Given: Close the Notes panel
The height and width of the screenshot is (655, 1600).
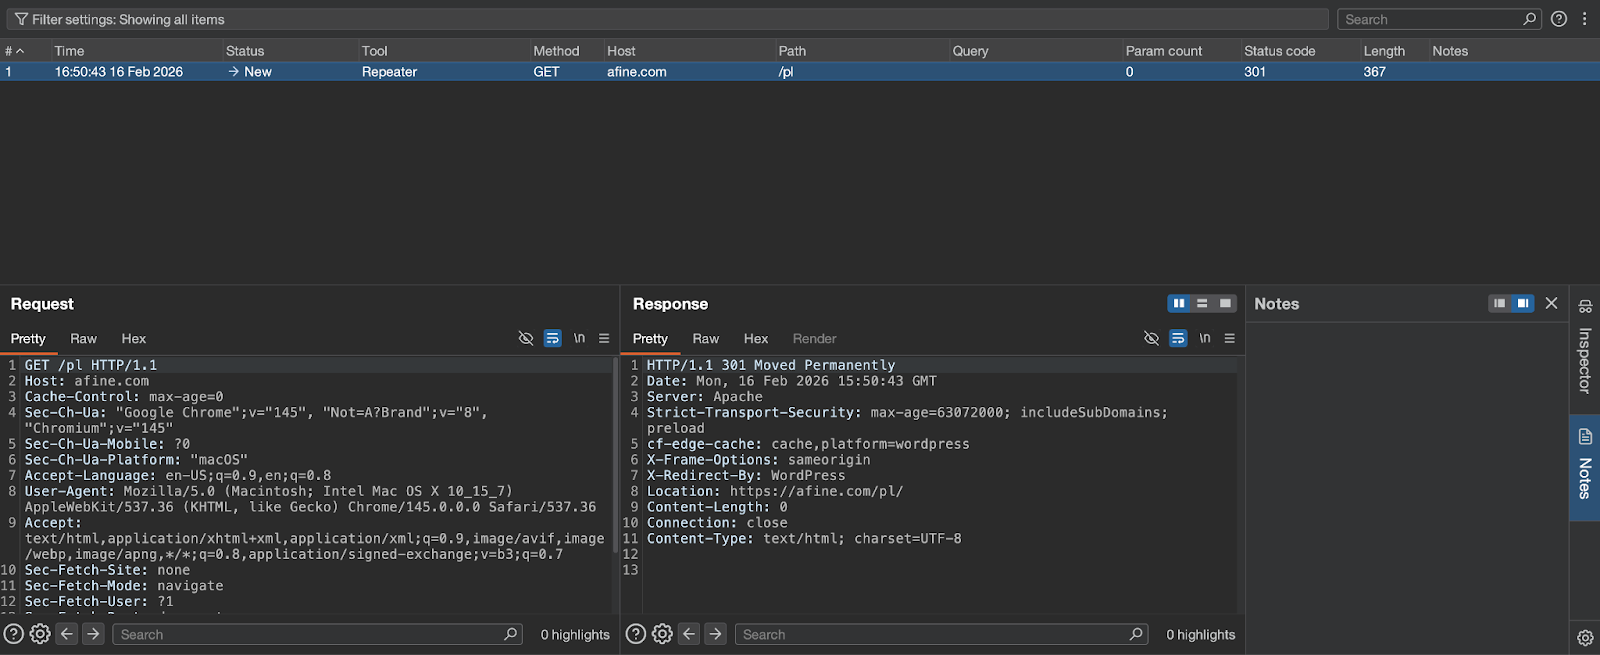Looking at the screenshot, I should point(1552,303).
